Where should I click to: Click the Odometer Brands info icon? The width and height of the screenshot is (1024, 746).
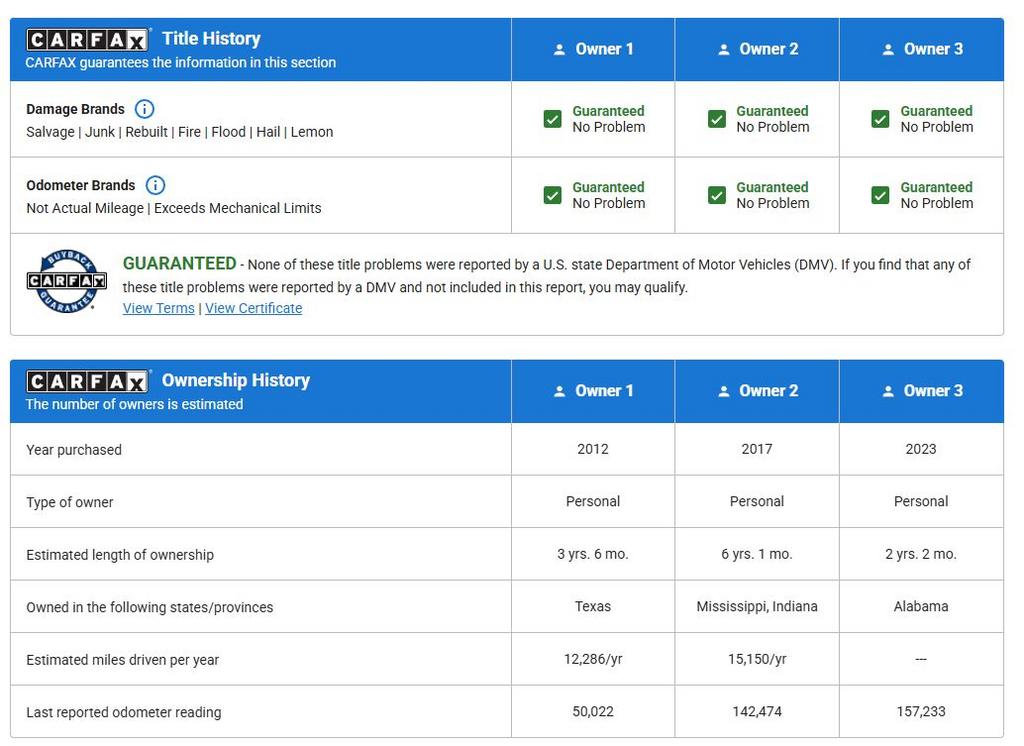[155, 185]
